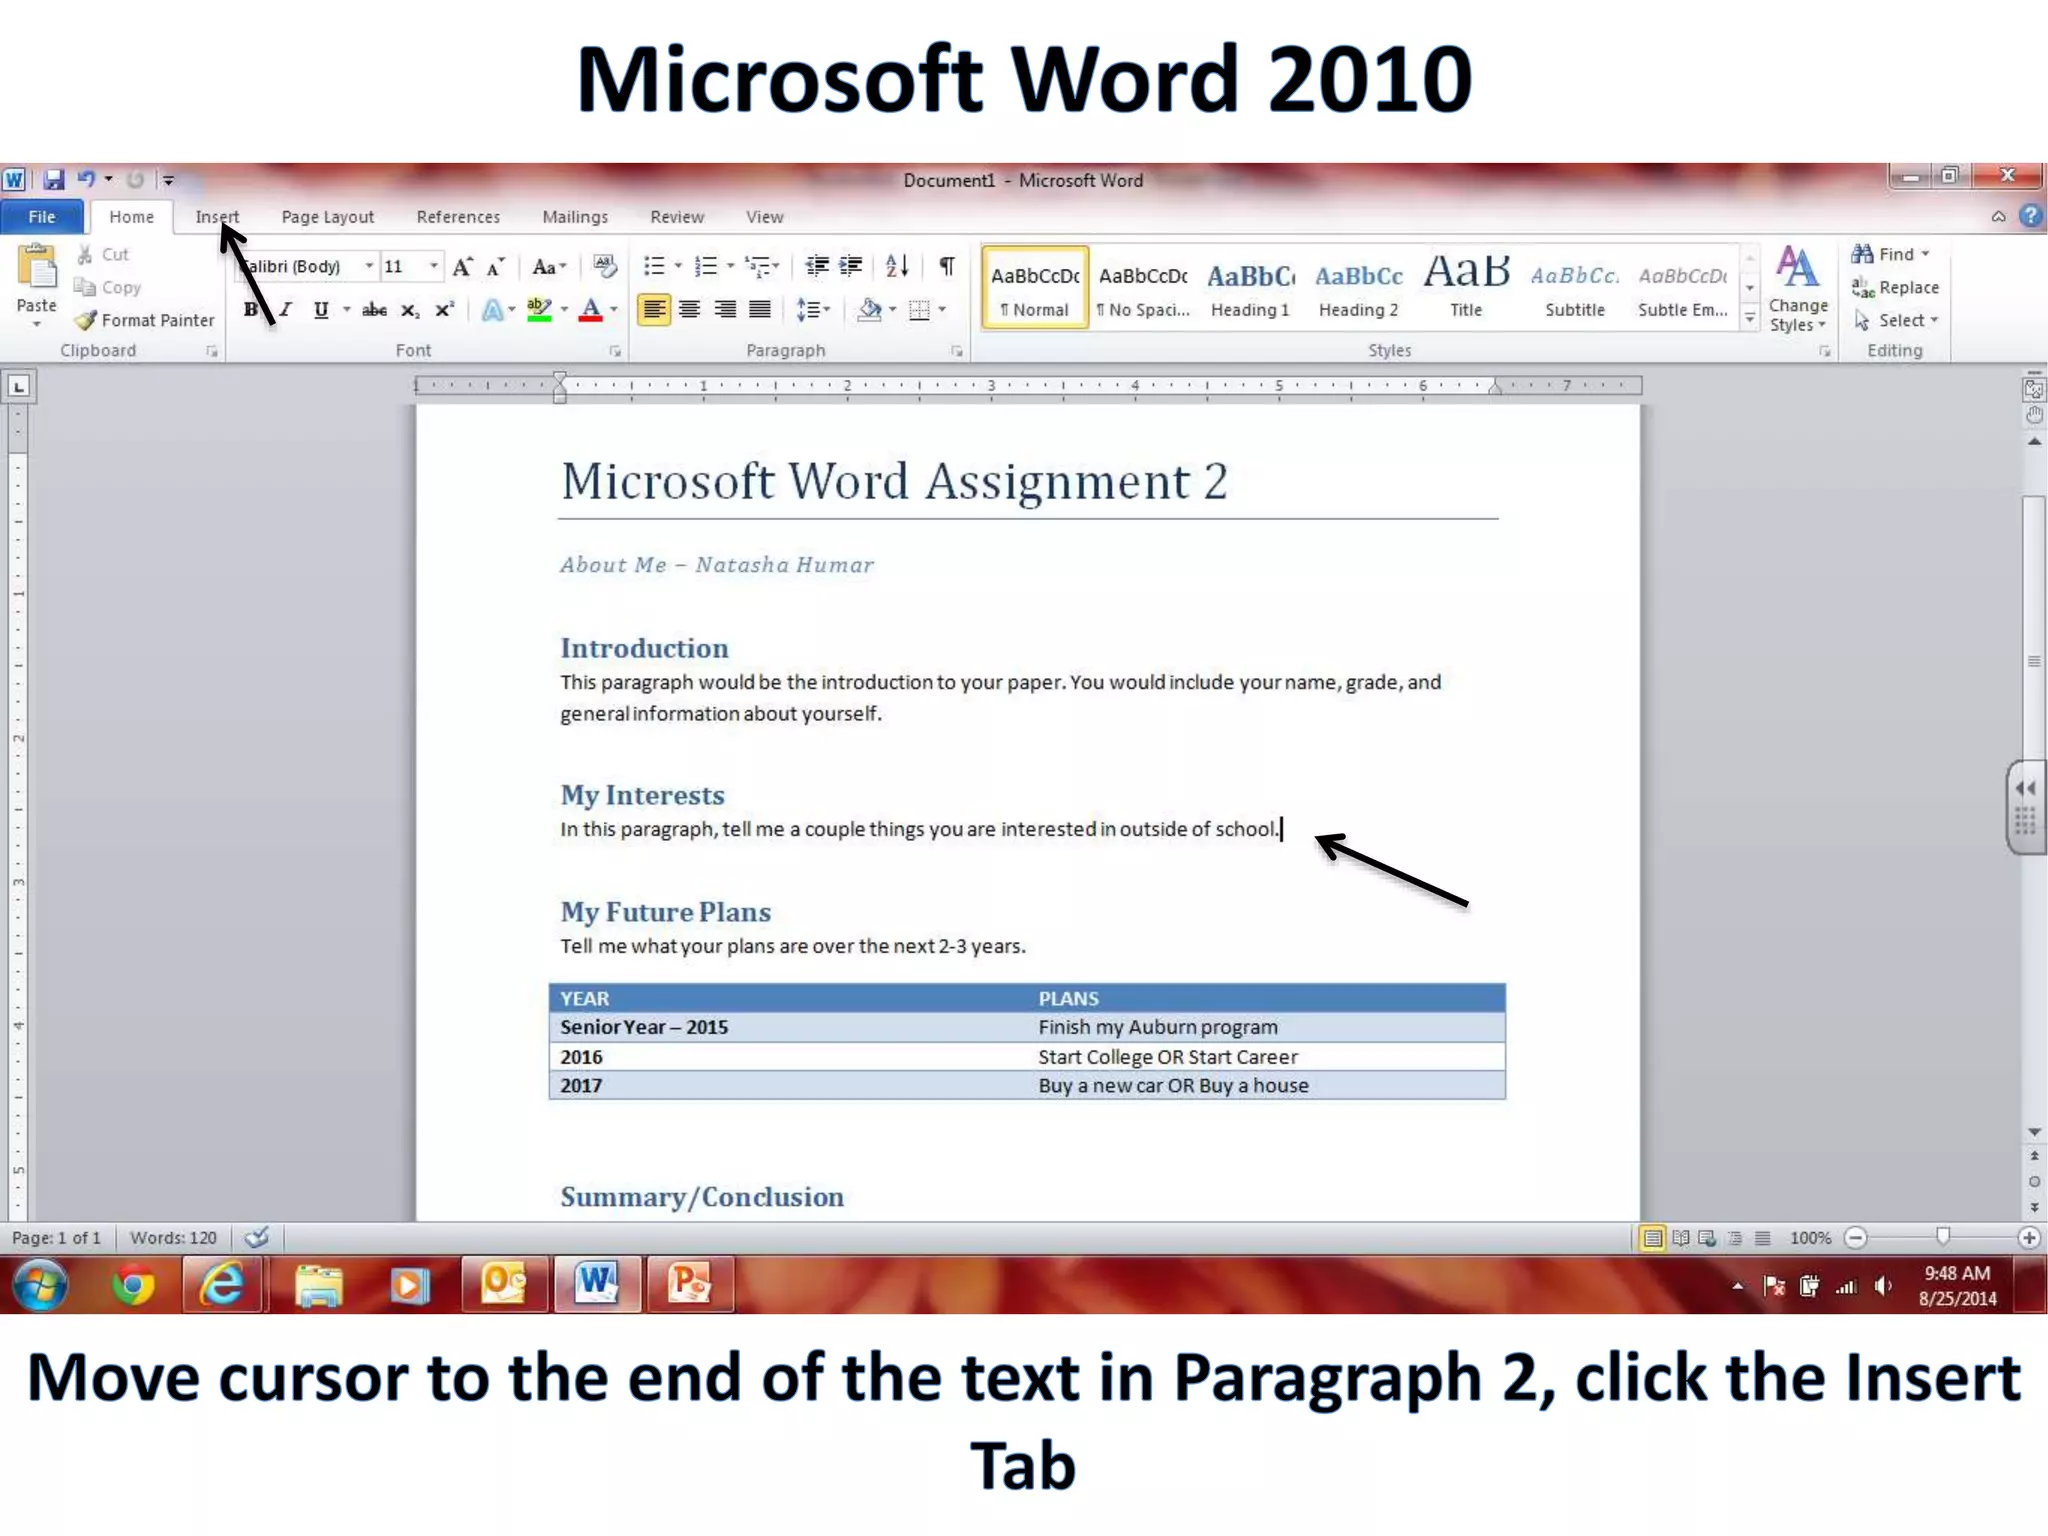
Task: Switch to the View tab
Action: pyautogui.click(x=765, y=216)
